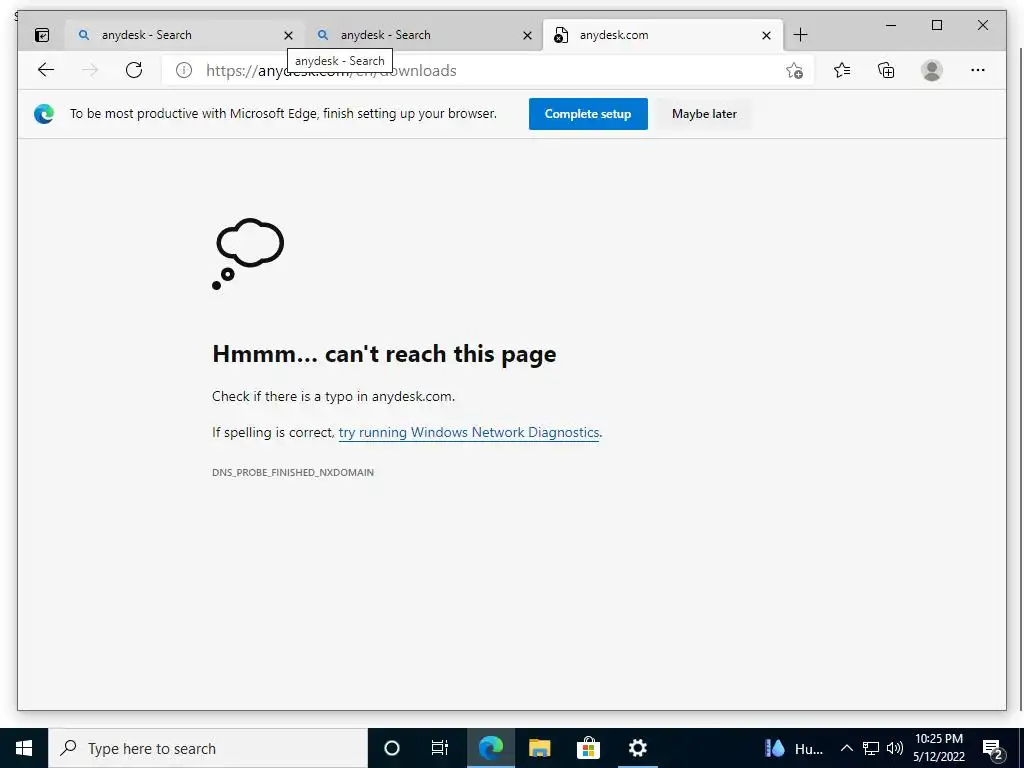Screen dimensions: 1024x768
Task: Go back to the previous page
Action: (46, 70)
